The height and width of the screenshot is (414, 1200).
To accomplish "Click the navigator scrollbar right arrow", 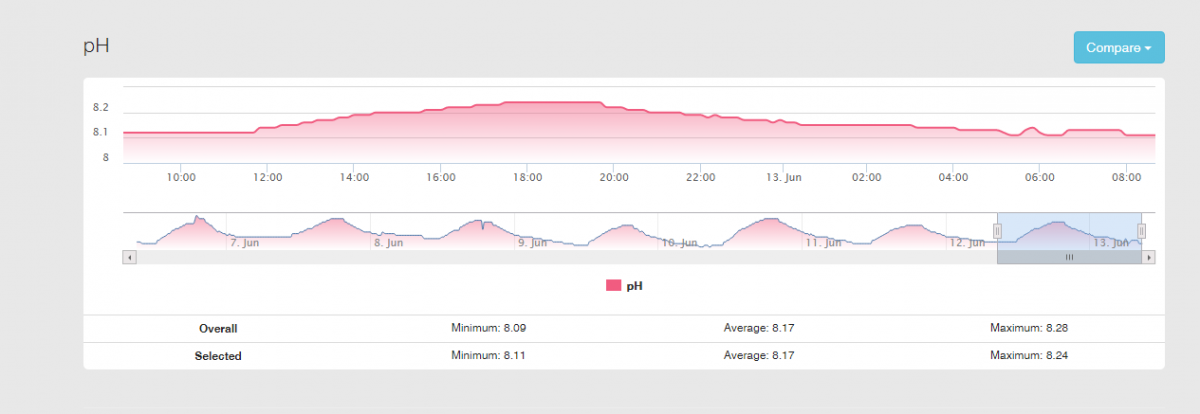I will pos(1149,257).
